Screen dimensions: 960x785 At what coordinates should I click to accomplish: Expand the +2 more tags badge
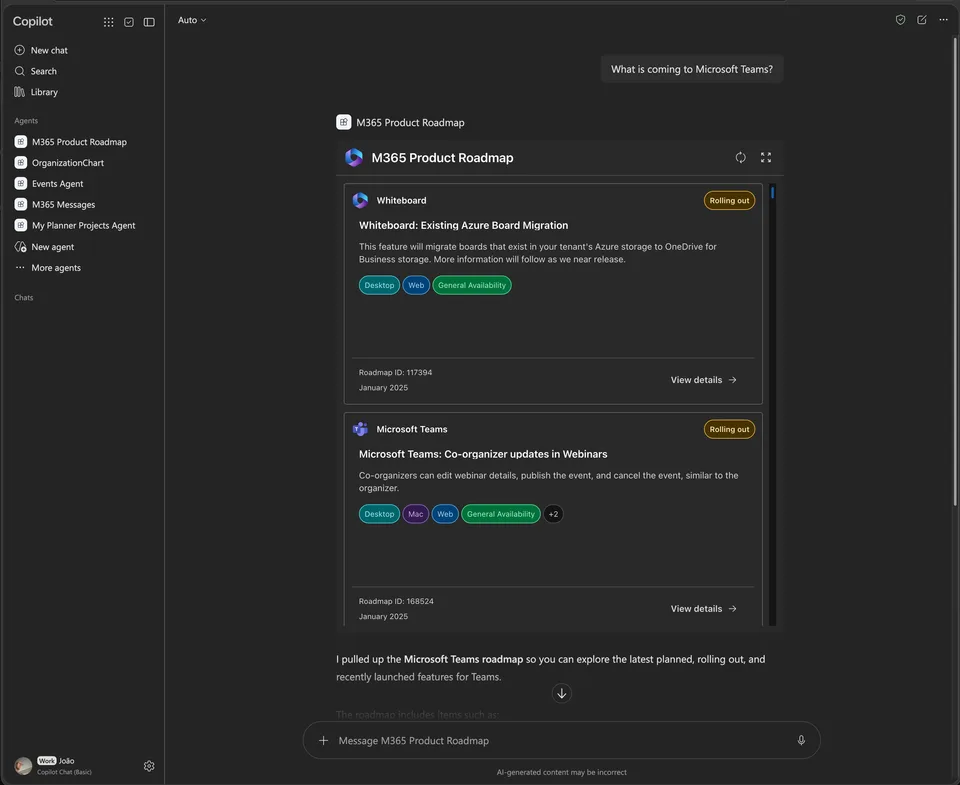pos(553,514)
